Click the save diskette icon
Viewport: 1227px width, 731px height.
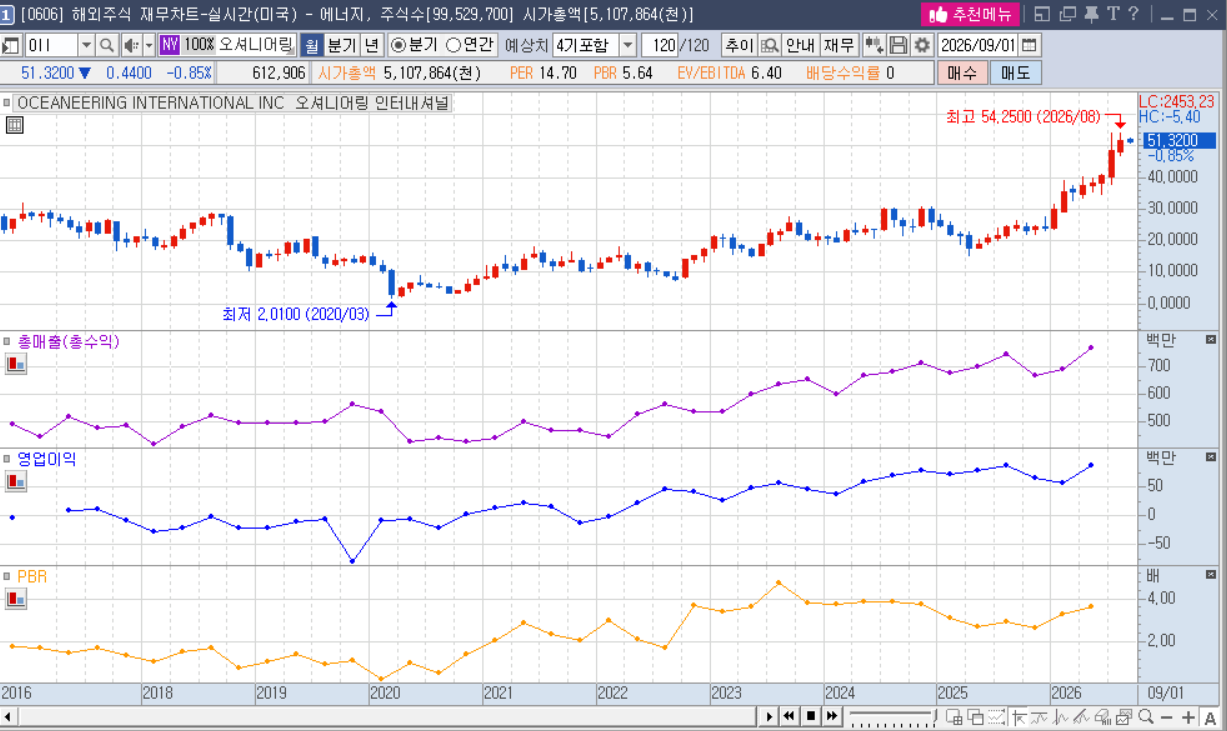[898, 45]
